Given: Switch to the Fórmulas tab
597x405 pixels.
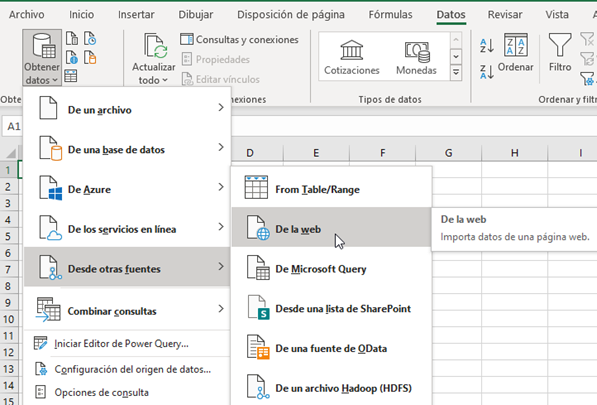Looking at the screenshot, I should 390,14.
